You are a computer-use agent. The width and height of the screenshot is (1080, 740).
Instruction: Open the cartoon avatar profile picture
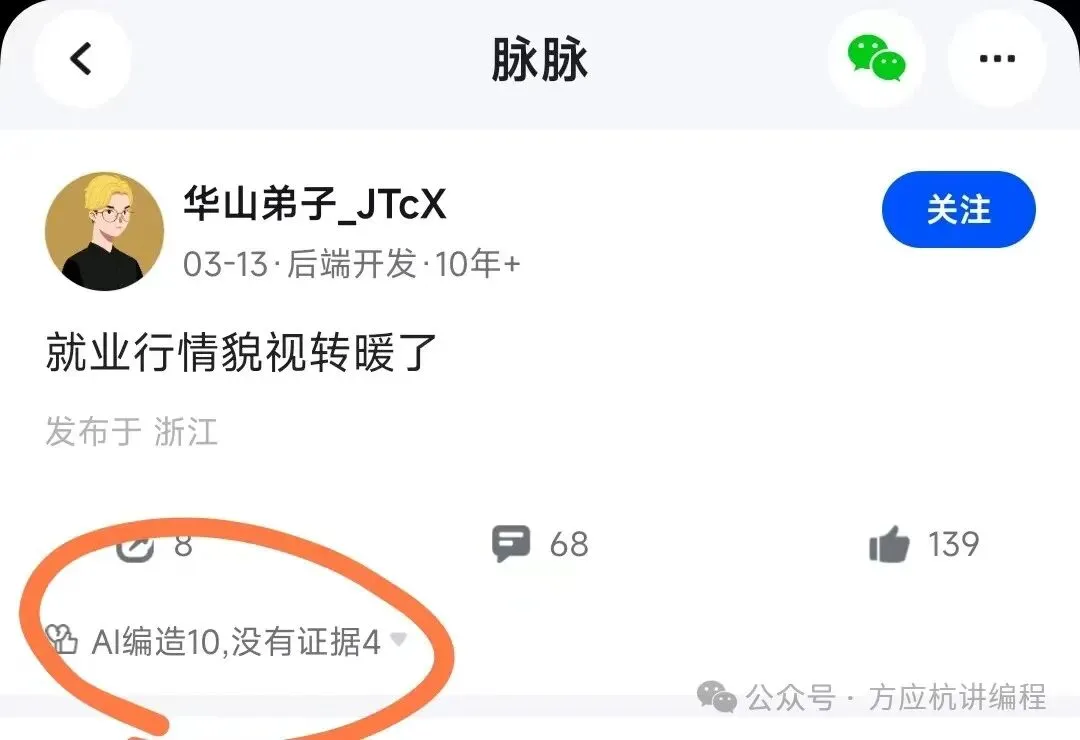105,232
